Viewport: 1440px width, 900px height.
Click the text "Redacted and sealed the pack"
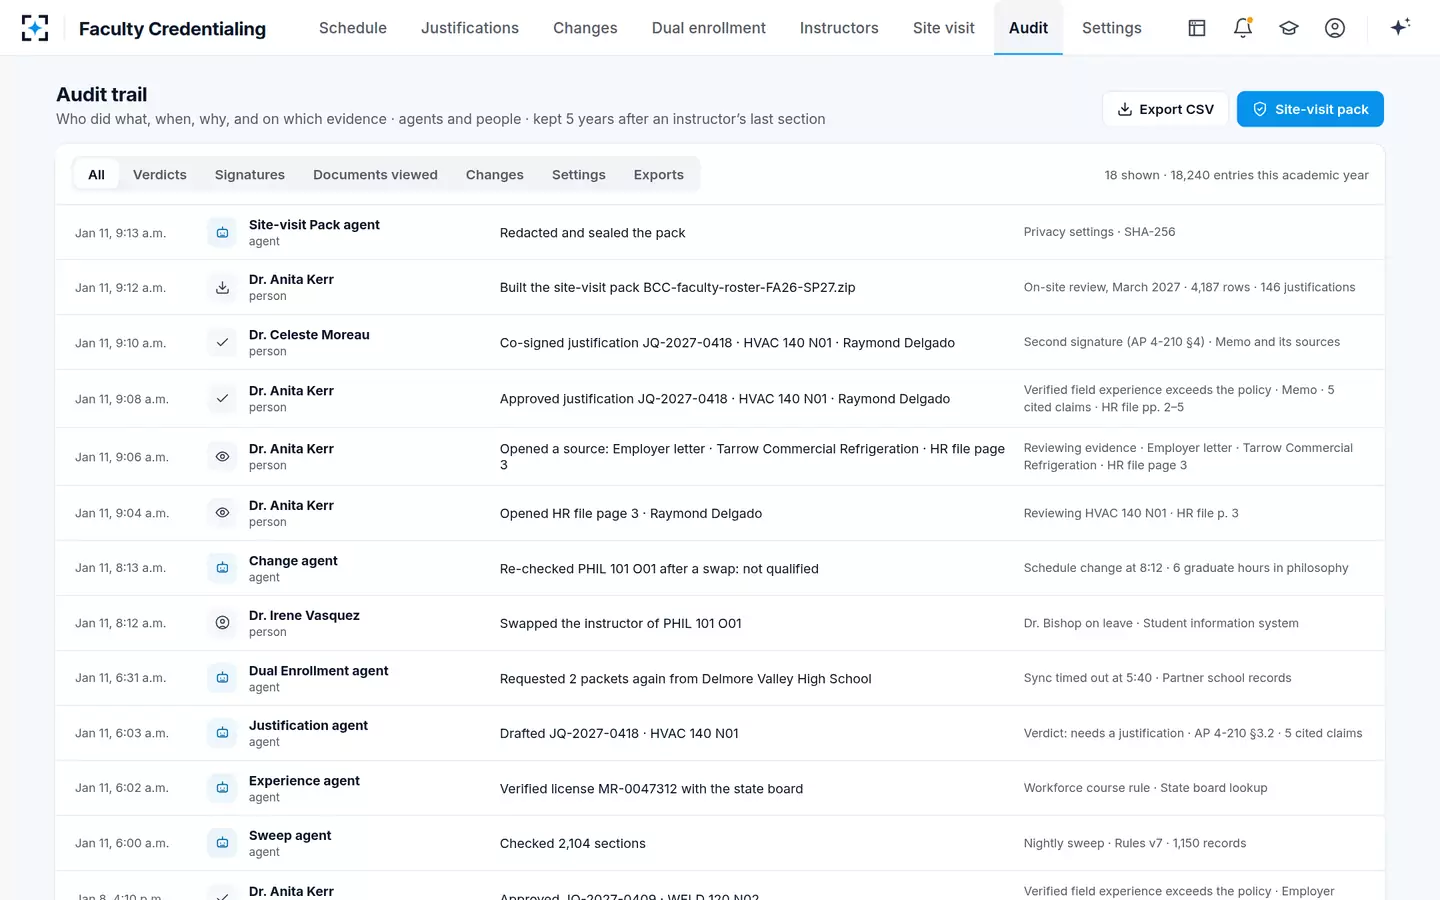point(593,233)
